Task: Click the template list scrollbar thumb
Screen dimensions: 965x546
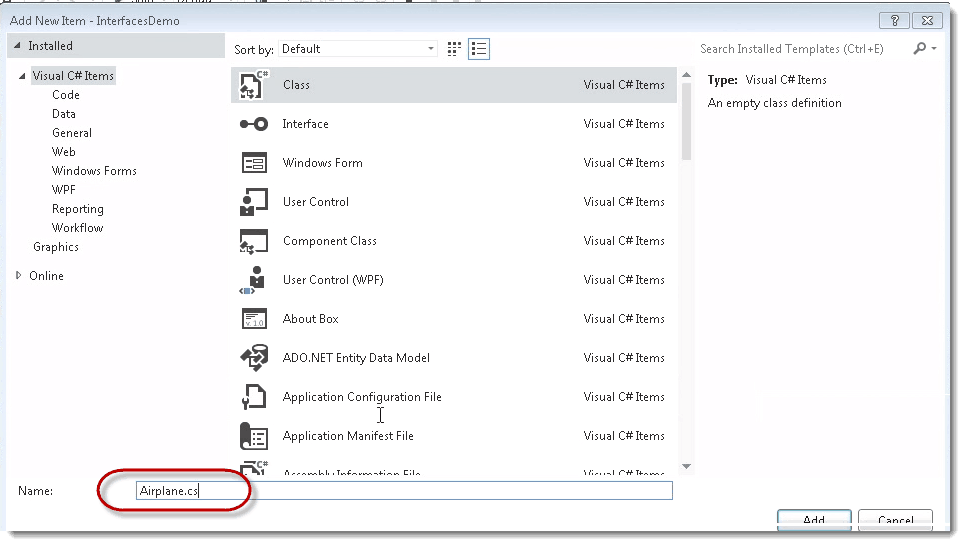Action: (x=686, y=122)
